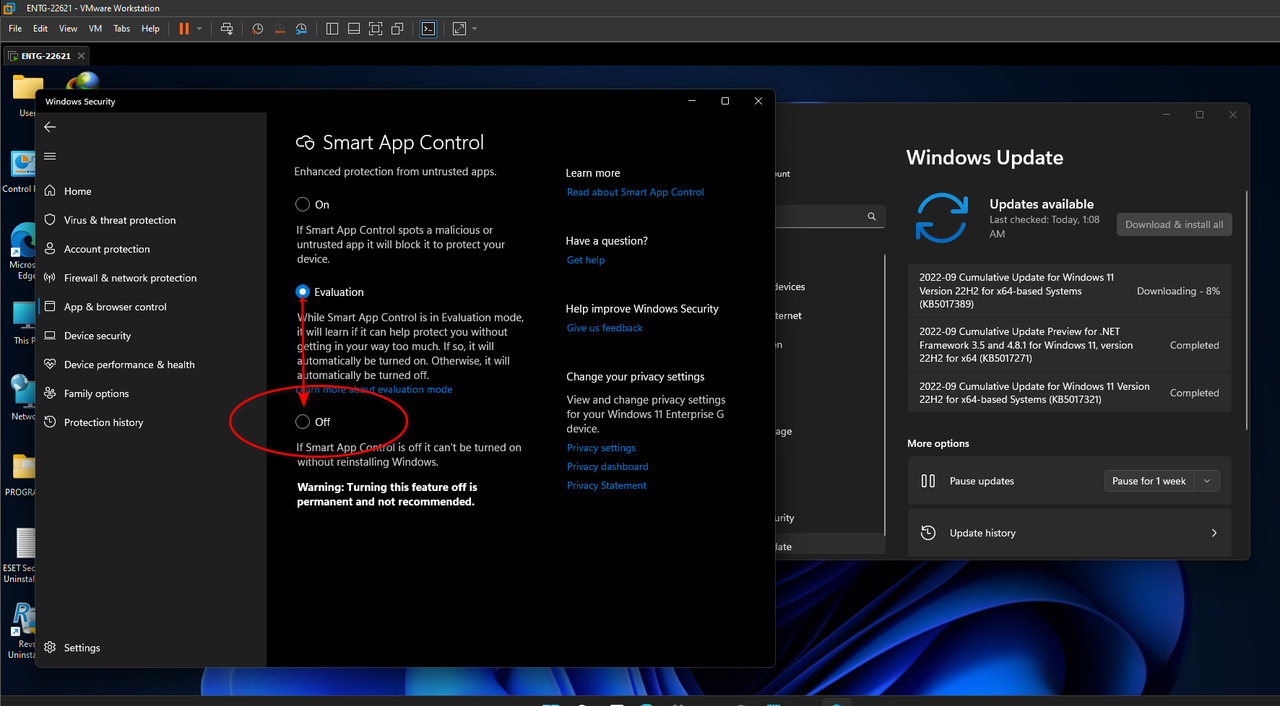This screenshot has height=706, width=1280.
Task: Close the ENTG-22621 tab
Action: pyautogui.click(x=82, y=56)
